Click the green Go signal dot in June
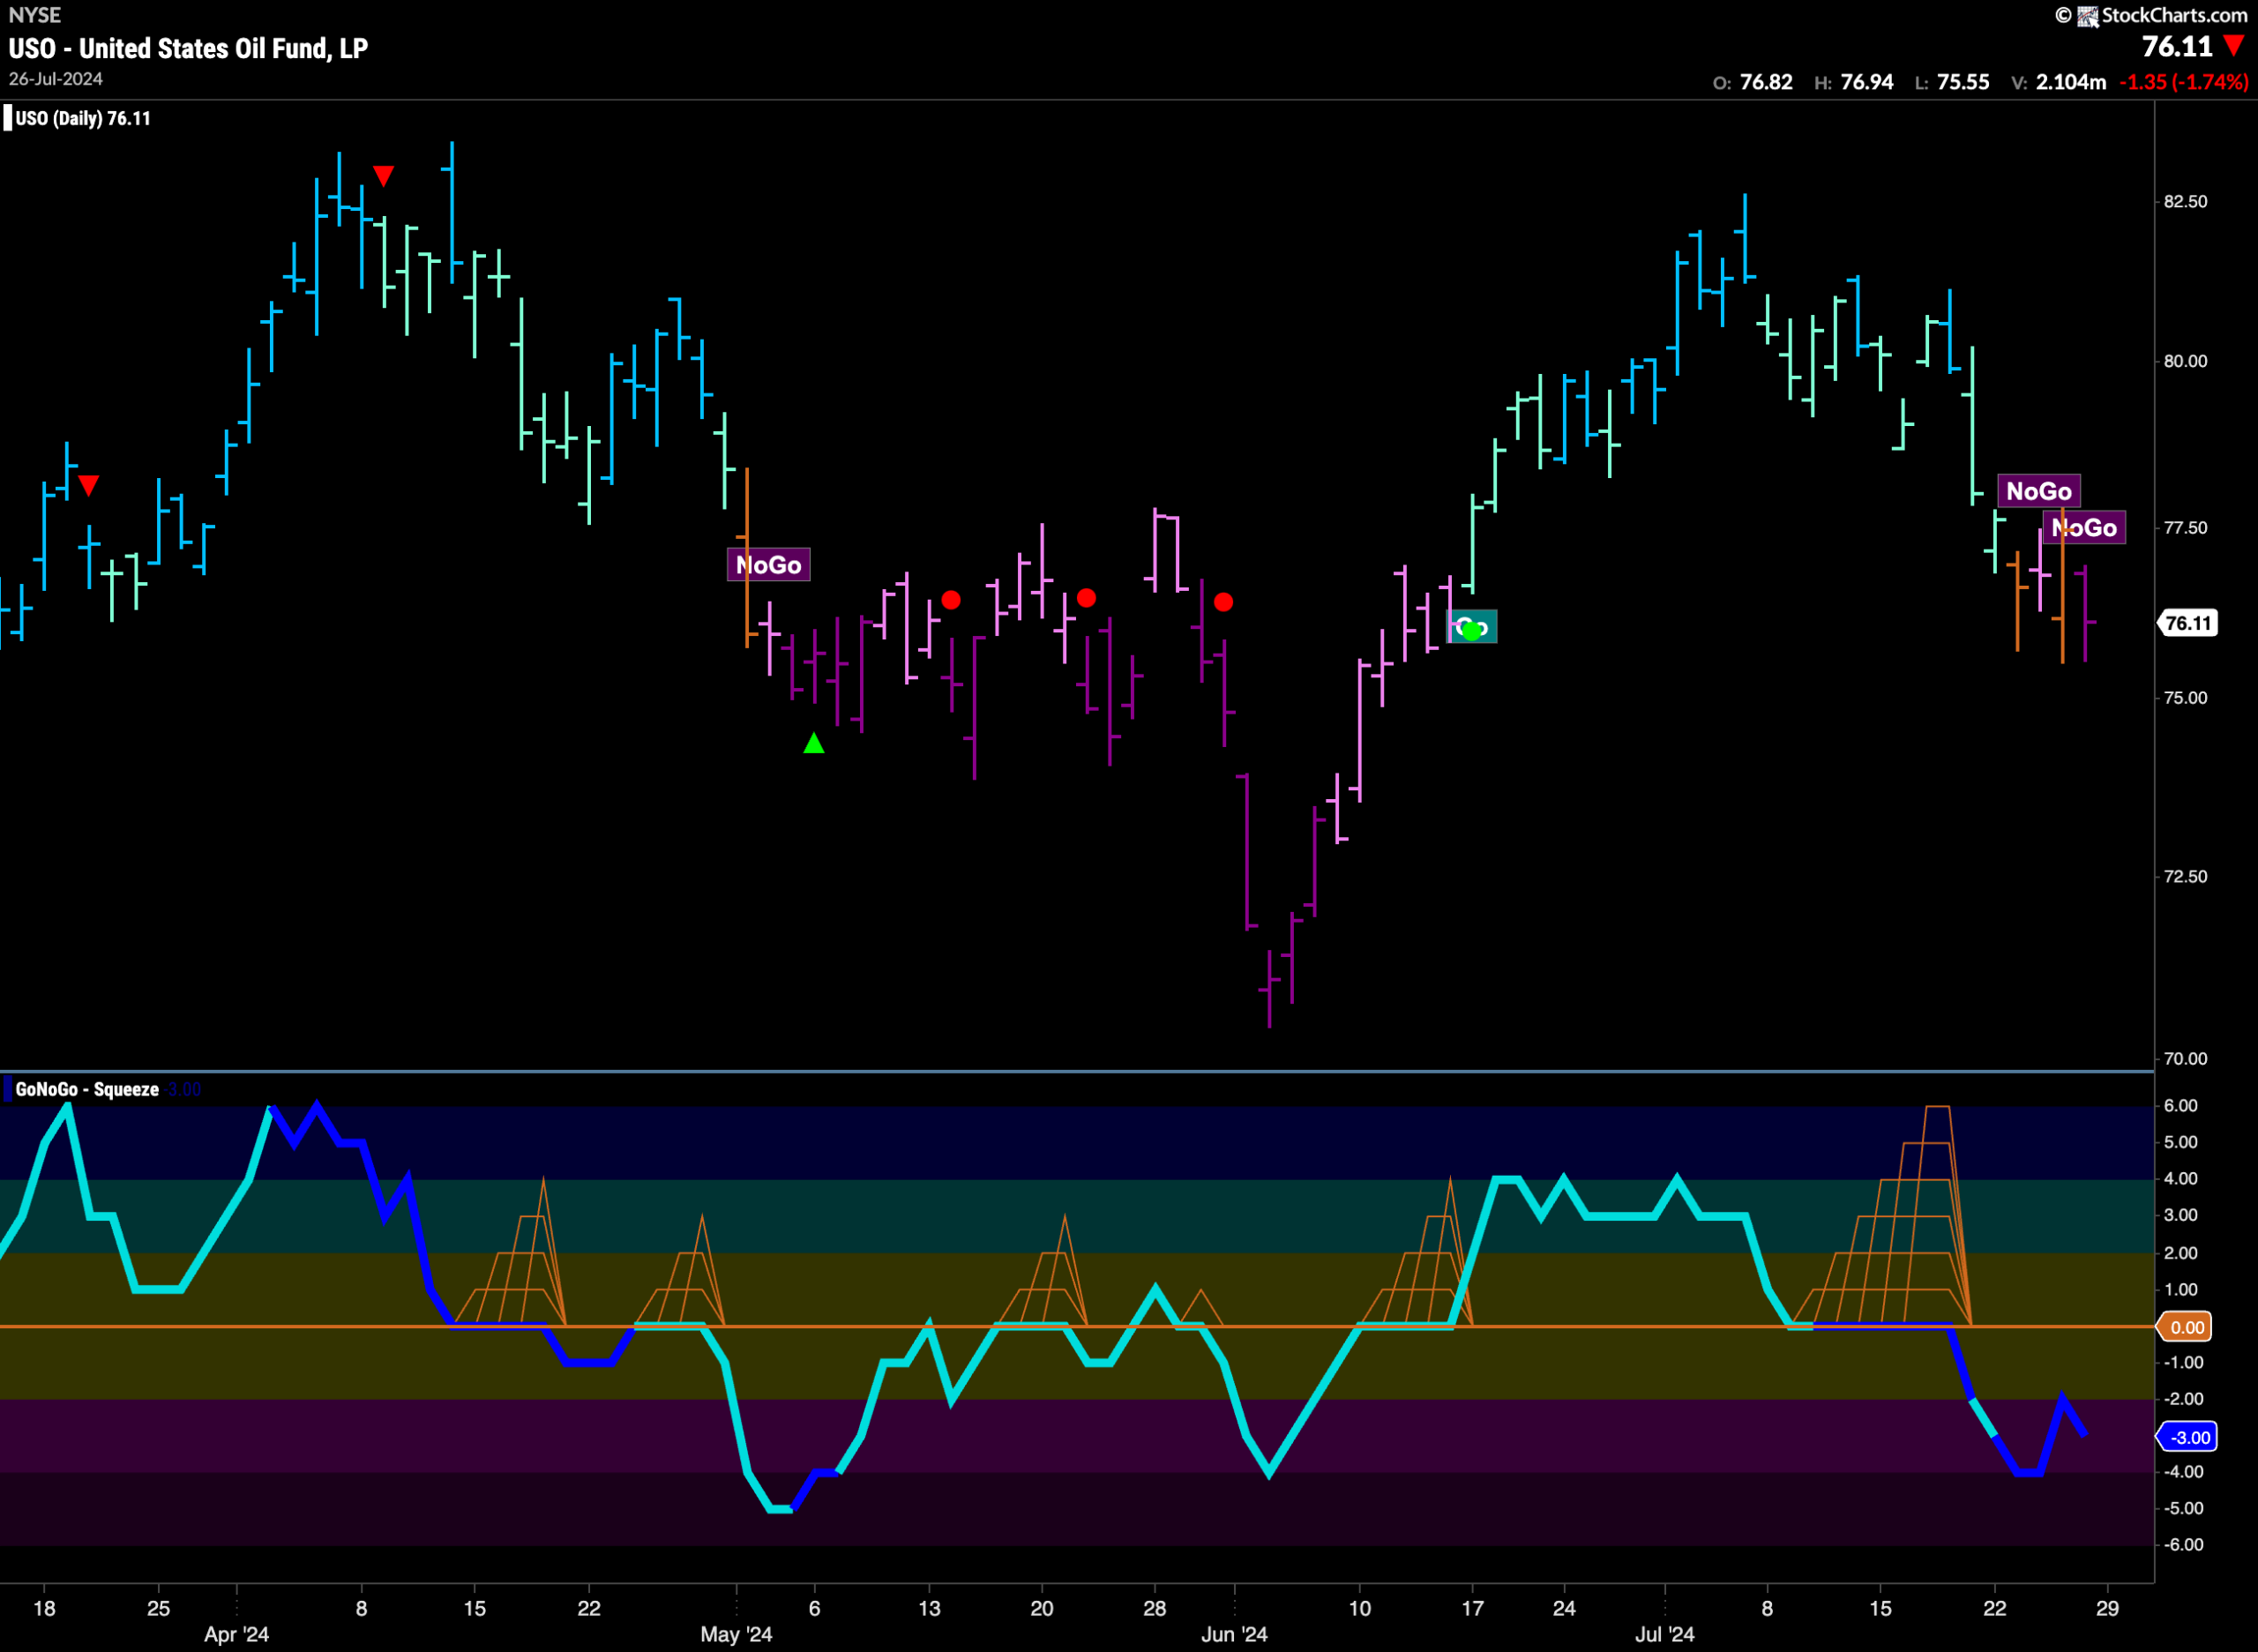Image resolution: width=2258 pixels, height=1652 pixels. (1471, 630)
